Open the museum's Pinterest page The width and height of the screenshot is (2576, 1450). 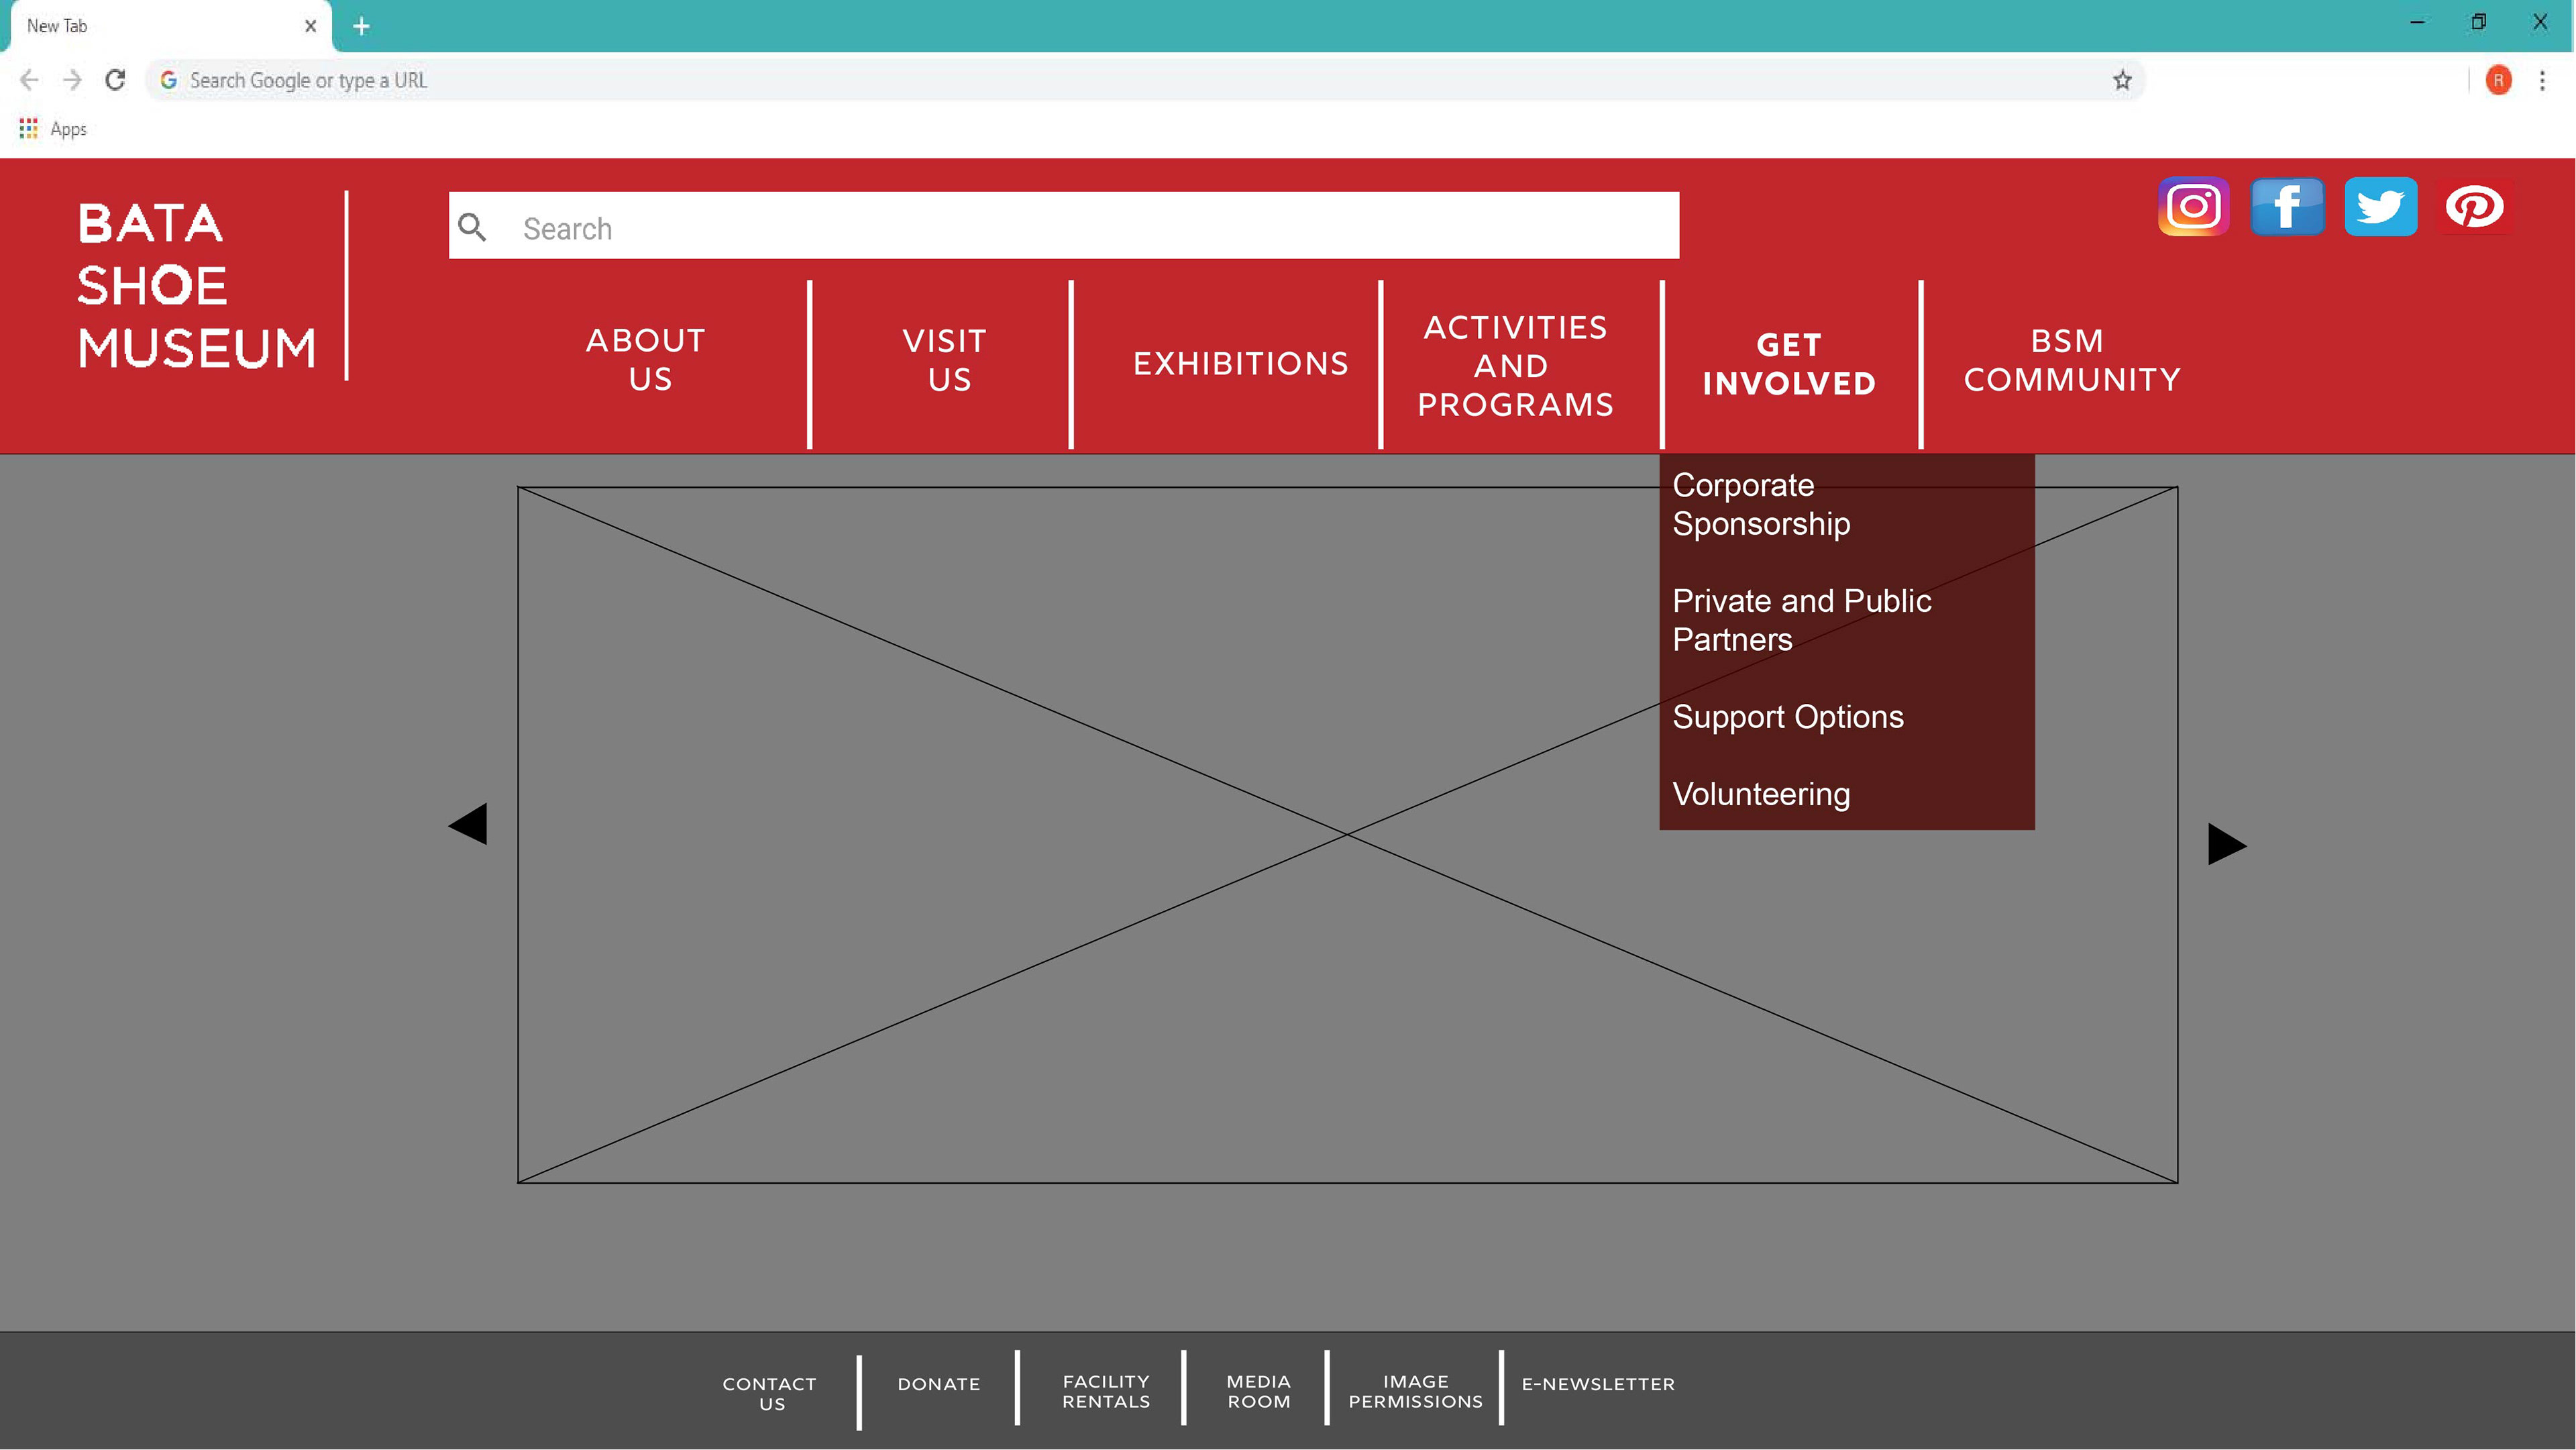[x=2474, y=207]
